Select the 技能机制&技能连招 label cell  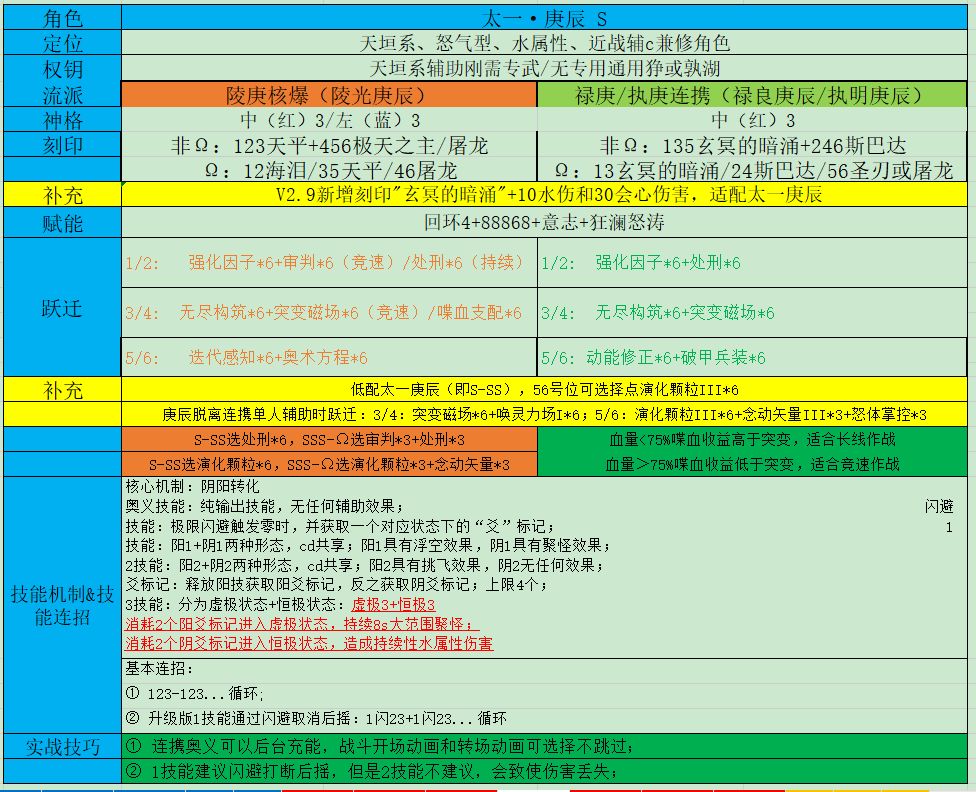pos(62,605)
